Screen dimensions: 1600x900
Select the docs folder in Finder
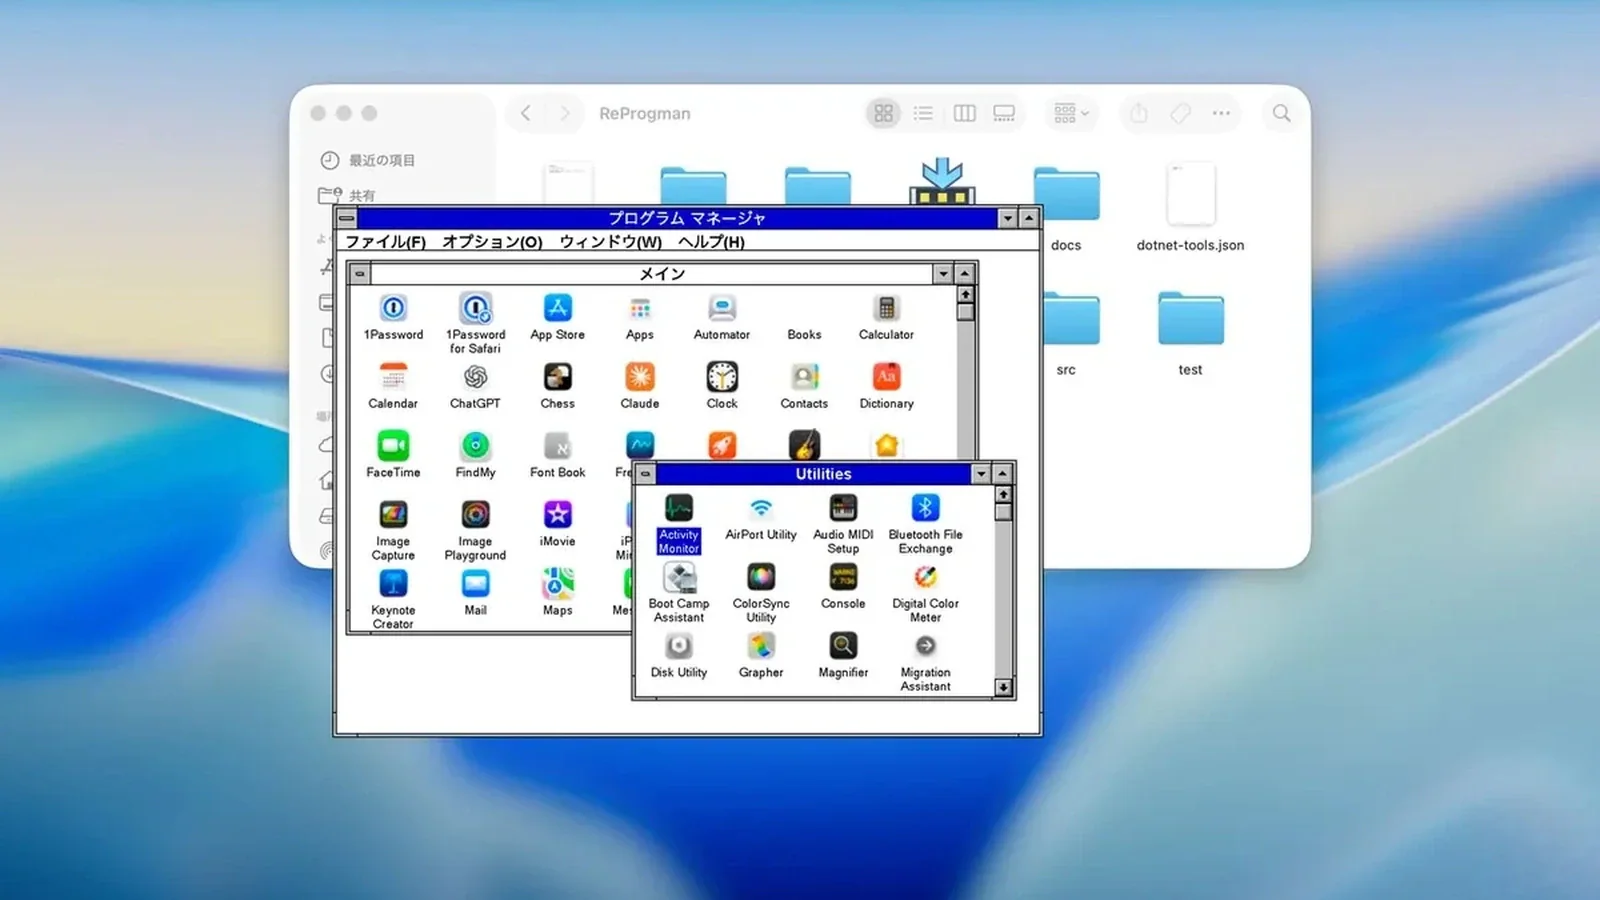tap(1066, 195)
